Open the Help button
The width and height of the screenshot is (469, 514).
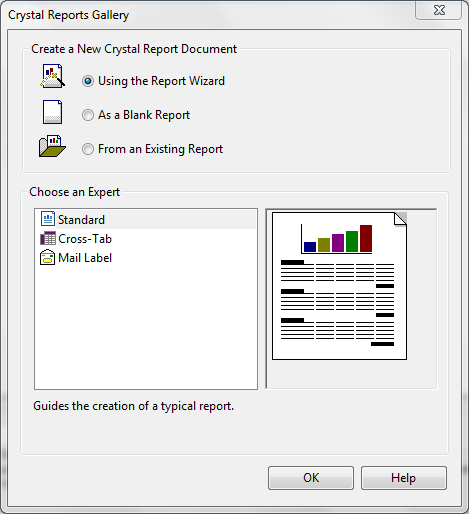[x=403, y=478]
